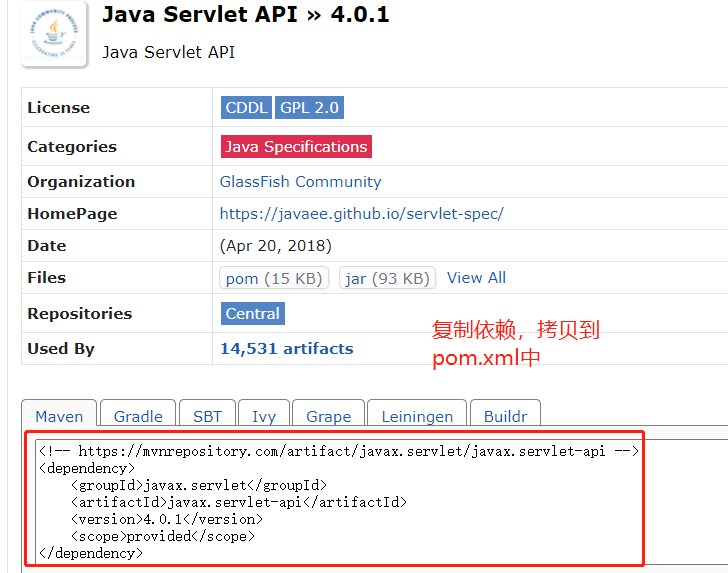Switch to the SBT tab
Screen dimensions: 728x573
point(207,413)
